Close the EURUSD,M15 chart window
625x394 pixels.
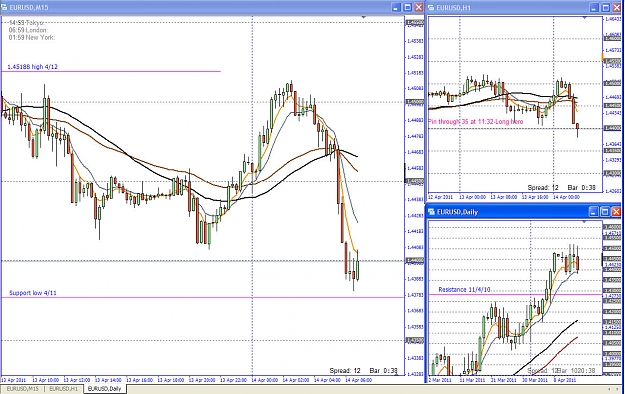click(419, 8)
